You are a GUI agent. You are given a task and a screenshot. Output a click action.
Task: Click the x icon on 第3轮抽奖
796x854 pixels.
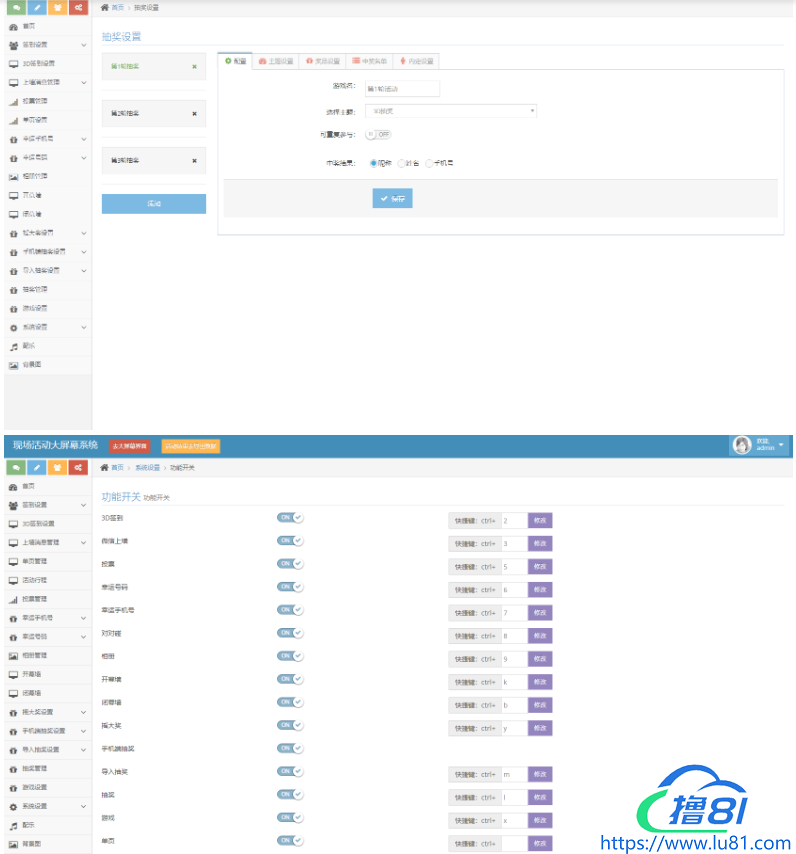point(194,160)
